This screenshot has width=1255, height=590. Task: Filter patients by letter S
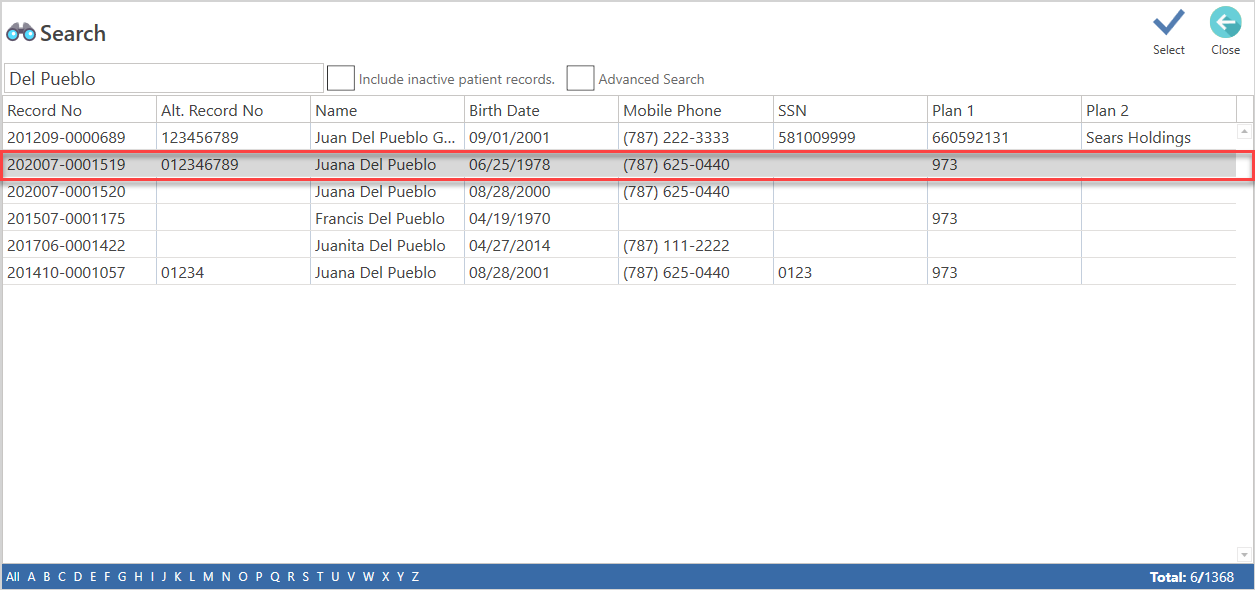pyautogui.click(x=305, y=577)
